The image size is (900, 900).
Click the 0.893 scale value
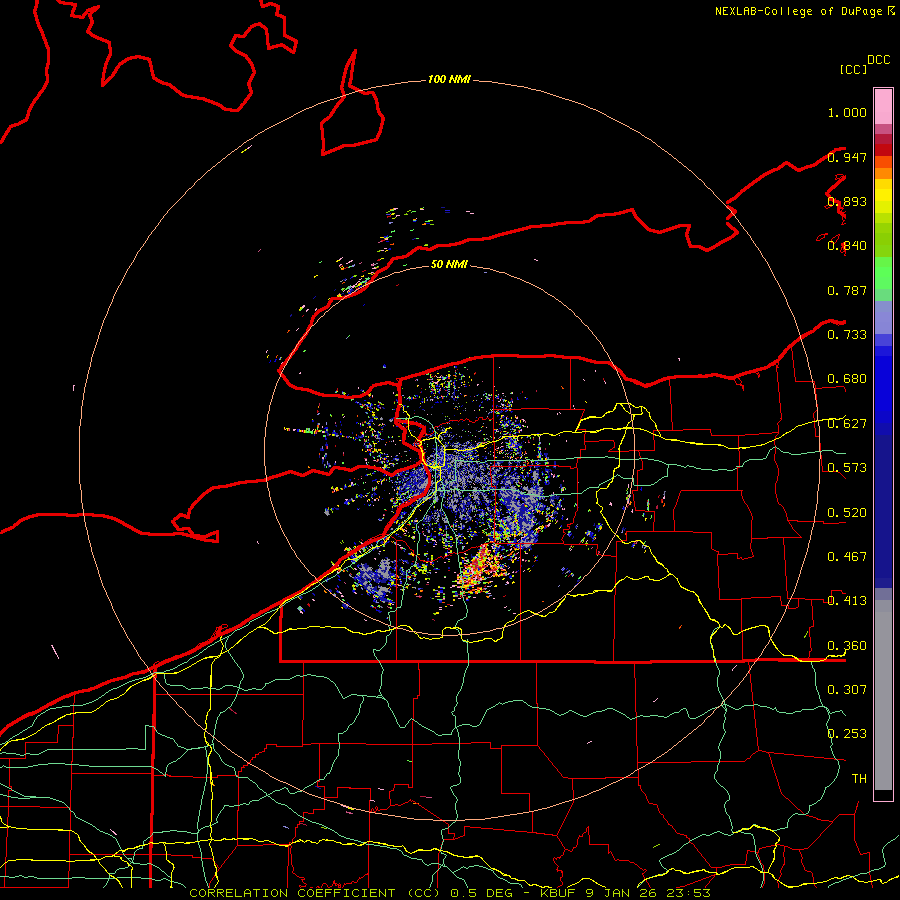(x=847, y=201)
